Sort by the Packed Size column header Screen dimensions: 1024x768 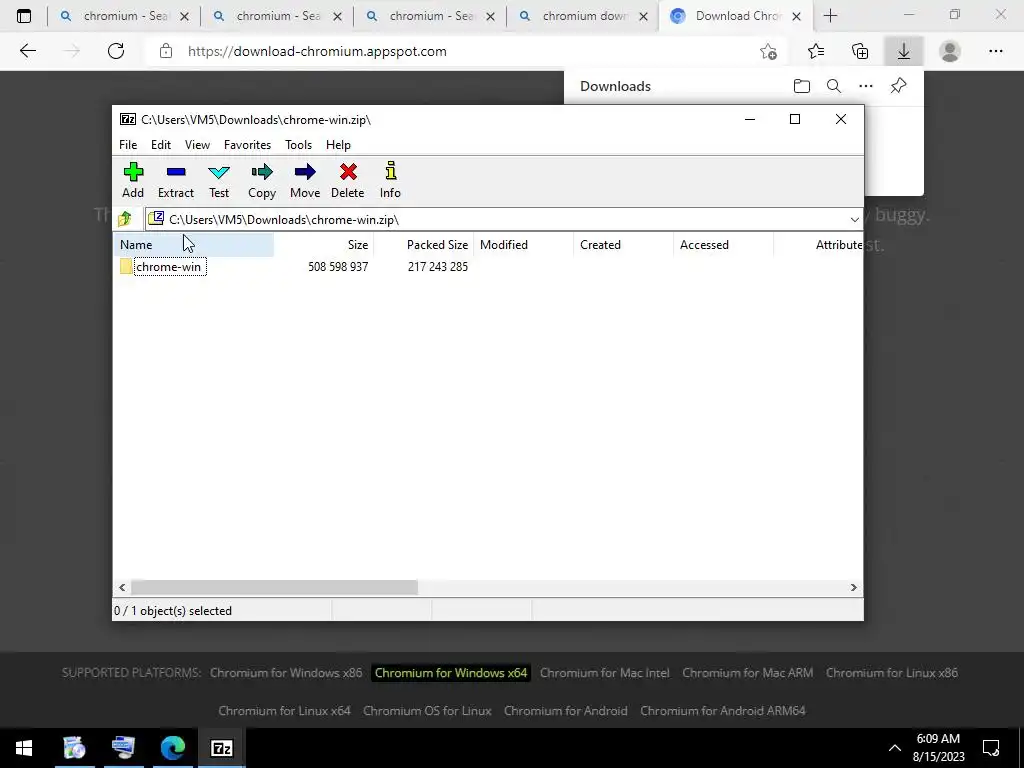click(424, 245)
